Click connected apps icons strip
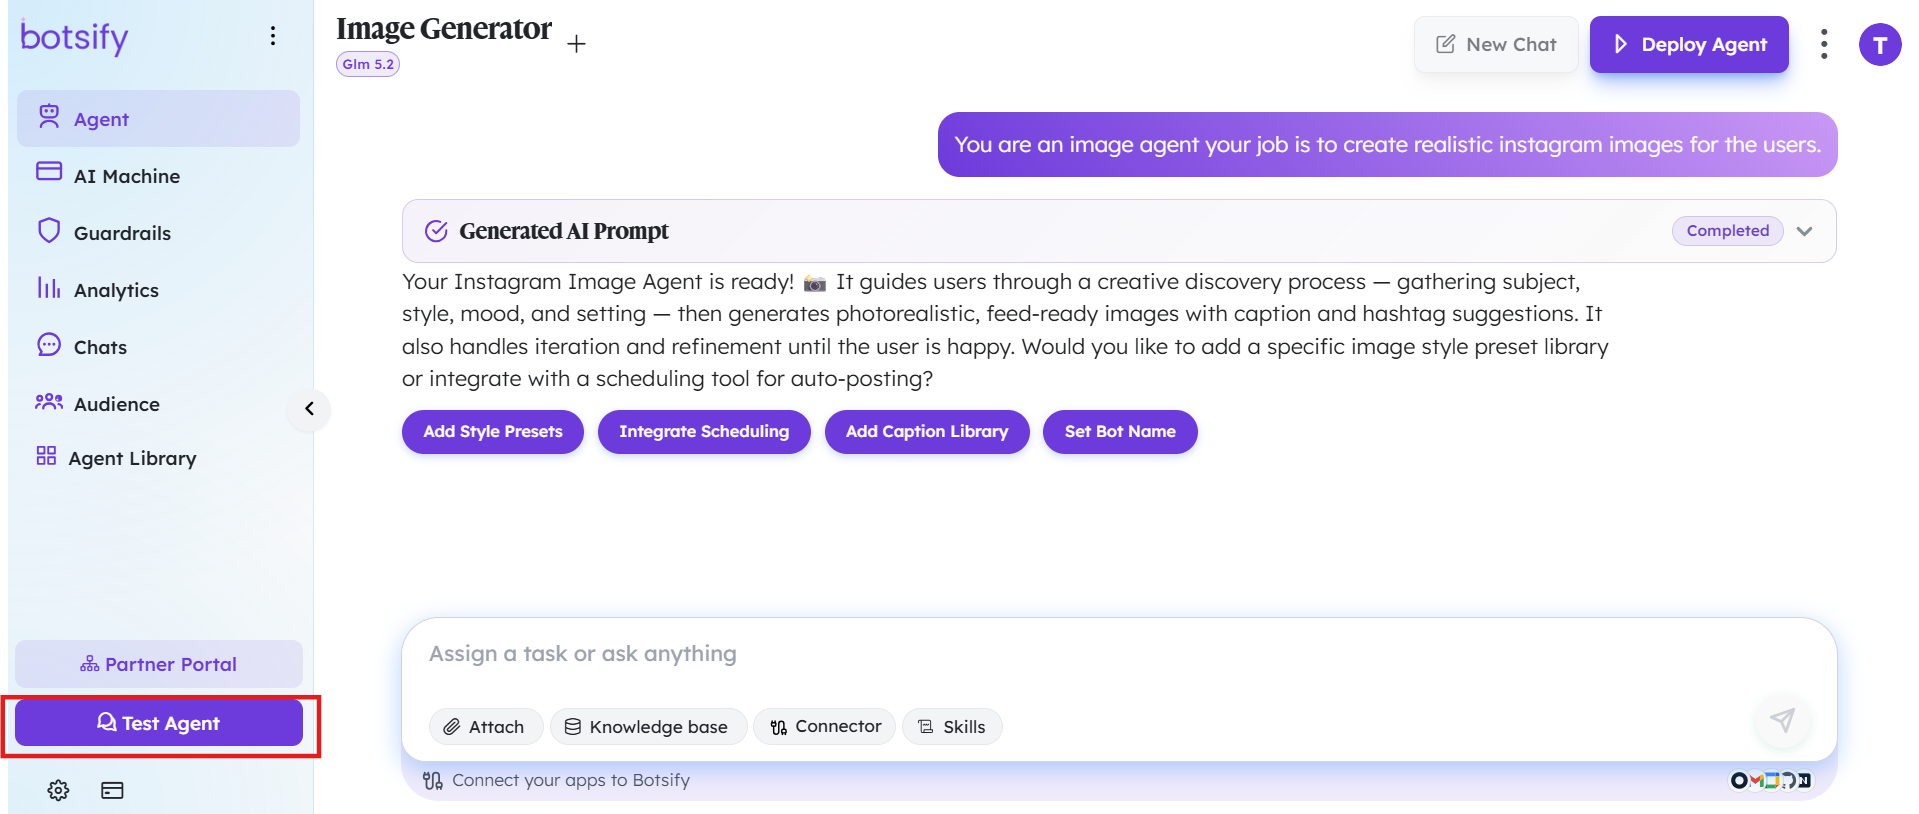 [x=1771, y=780]
